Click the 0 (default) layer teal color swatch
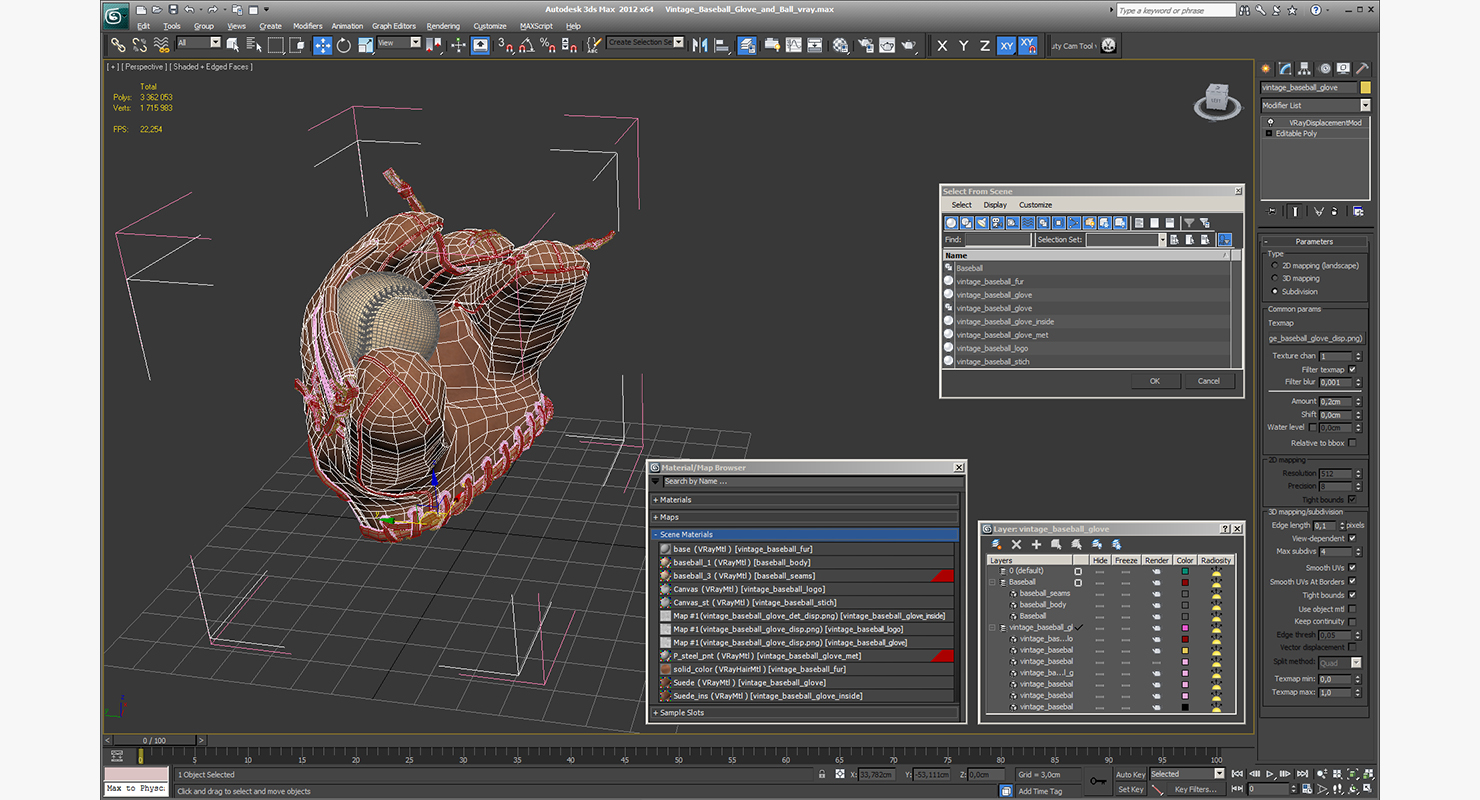This screenshot has height=800, width=1480. pyautogui.click(x=1185, y=571)
